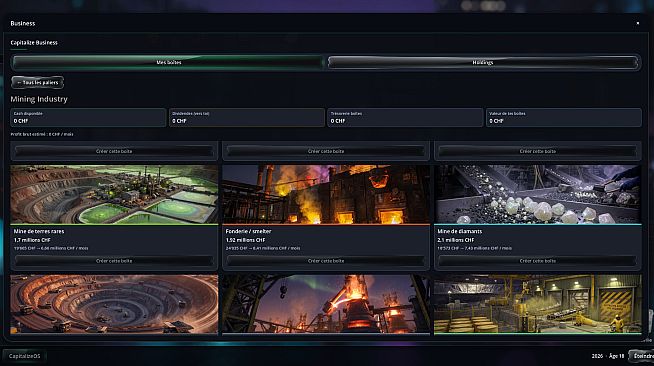Click the Mine de terres rares image
Image resolution: width=654 pixels, height=366 pixels.
pyautogui.click(x=114, y=195)
